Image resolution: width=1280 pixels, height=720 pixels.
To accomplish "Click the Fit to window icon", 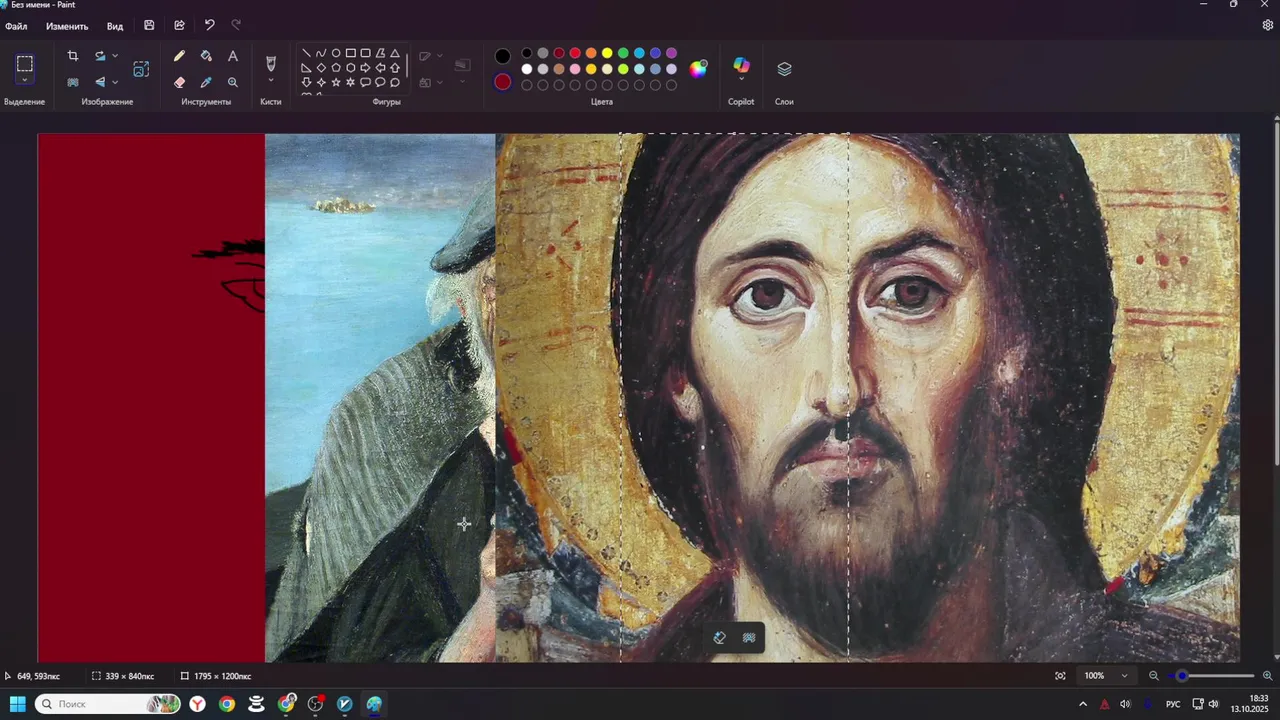I will tap(1060, 676).
